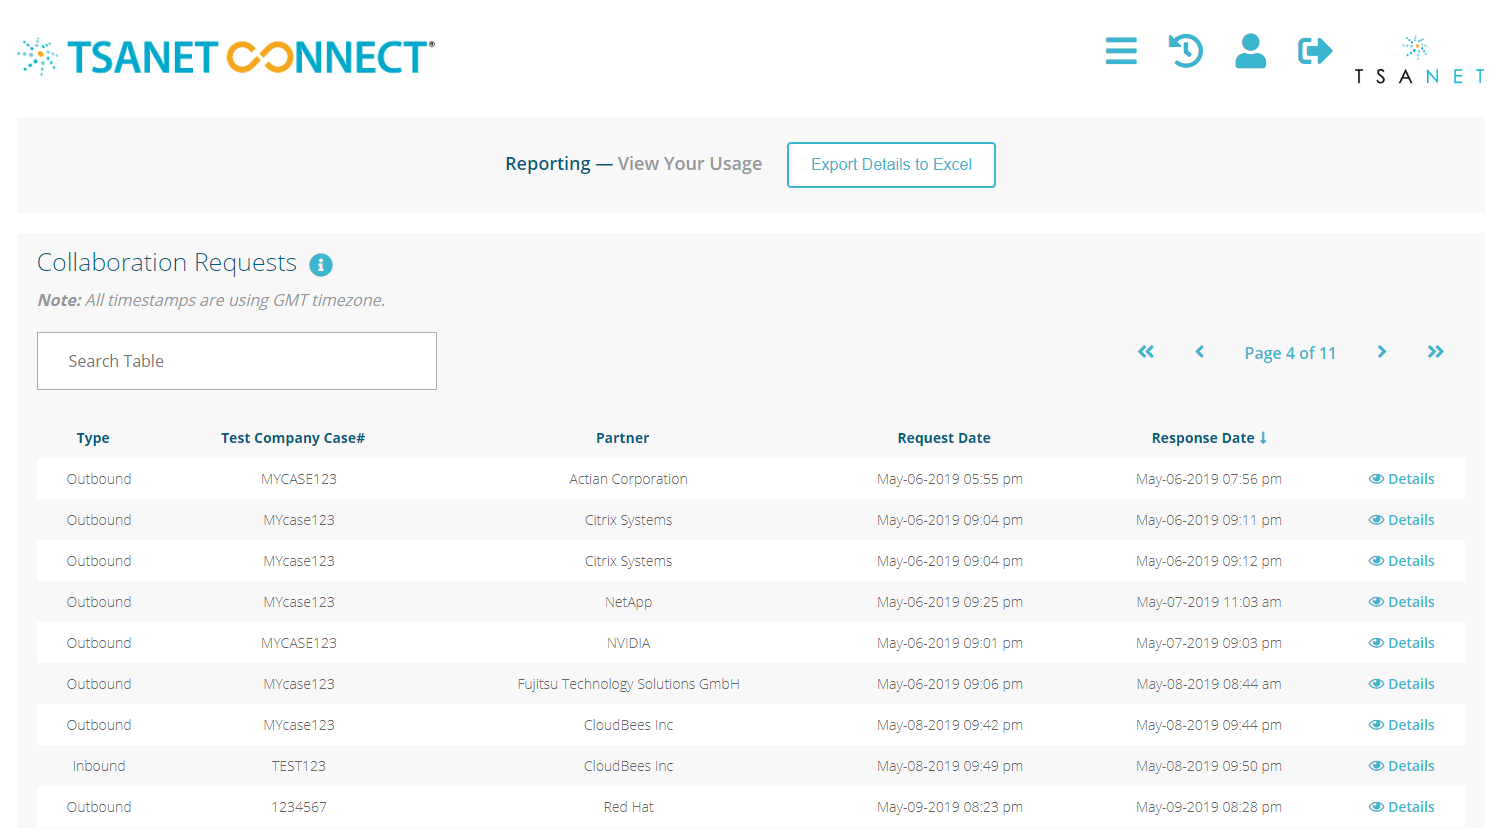
Task: View Details for NetApp row
Action: 1401,602
